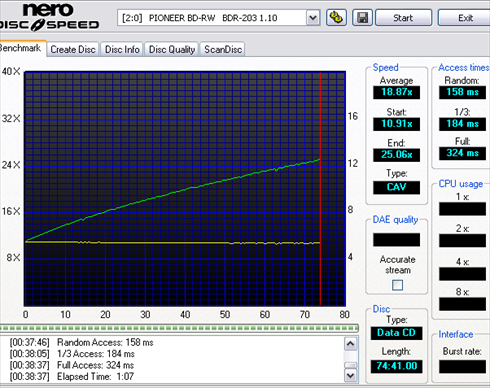
Task: Click the Elapsed Time log entry
Action: pyautogui.click(x=72, y=377)
